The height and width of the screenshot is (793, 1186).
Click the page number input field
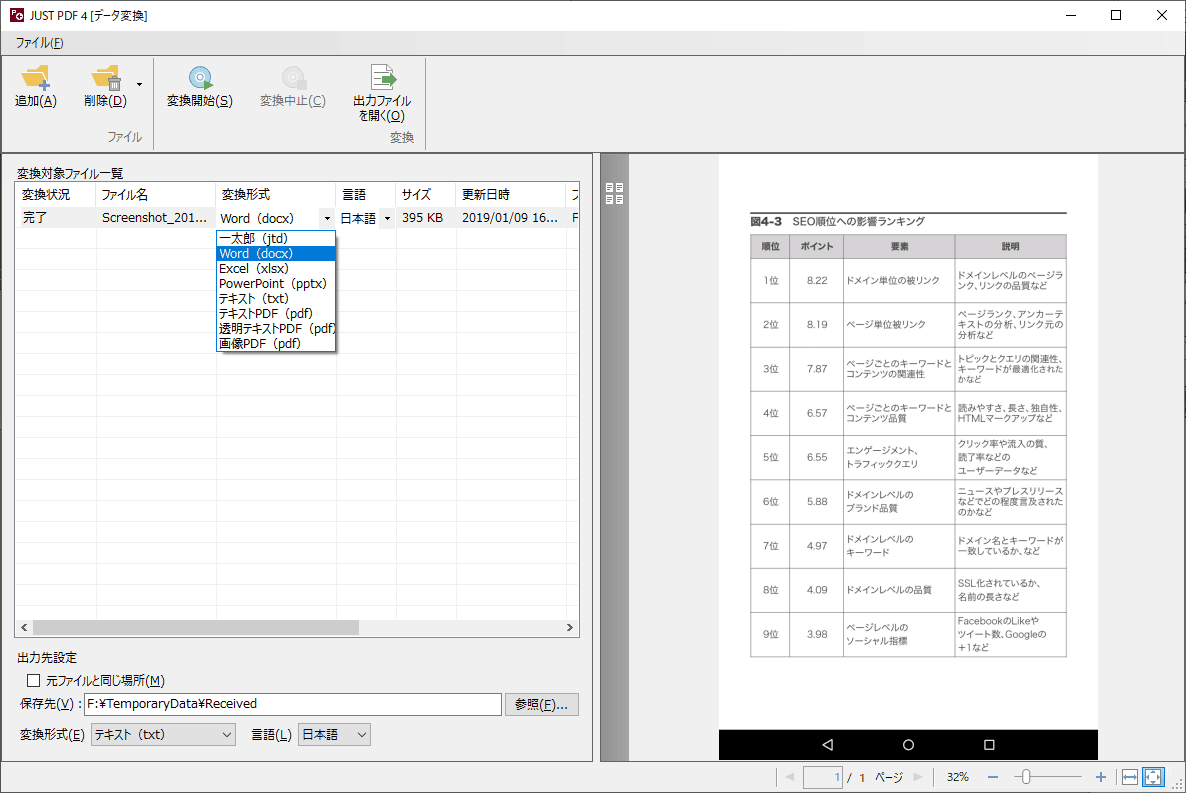823,777
